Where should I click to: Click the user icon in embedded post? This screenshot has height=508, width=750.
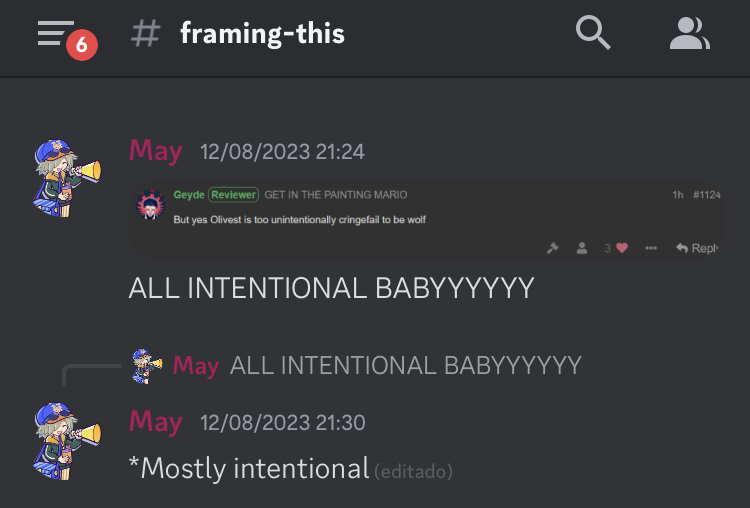[x=582, y=248]
